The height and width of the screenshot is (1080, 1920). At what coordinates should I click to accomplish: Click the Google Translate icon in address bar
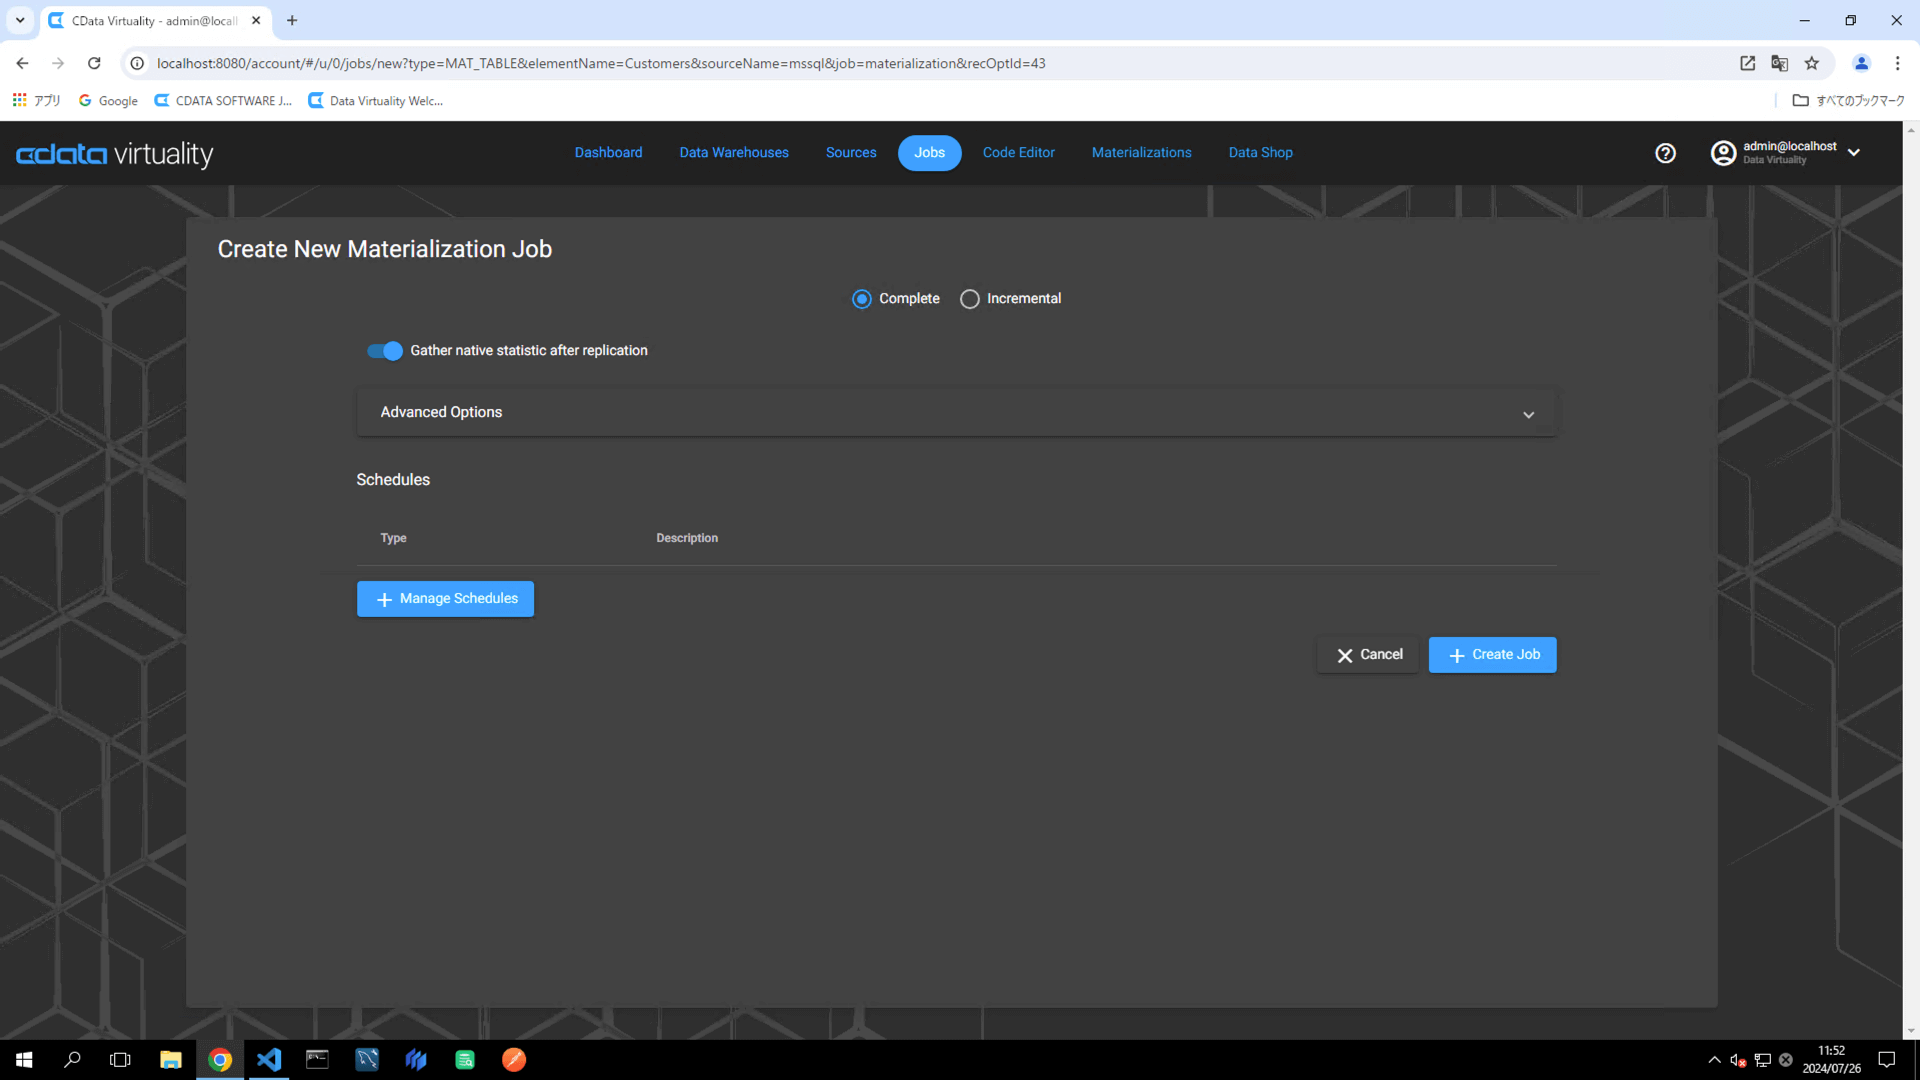click(1779, 63)
